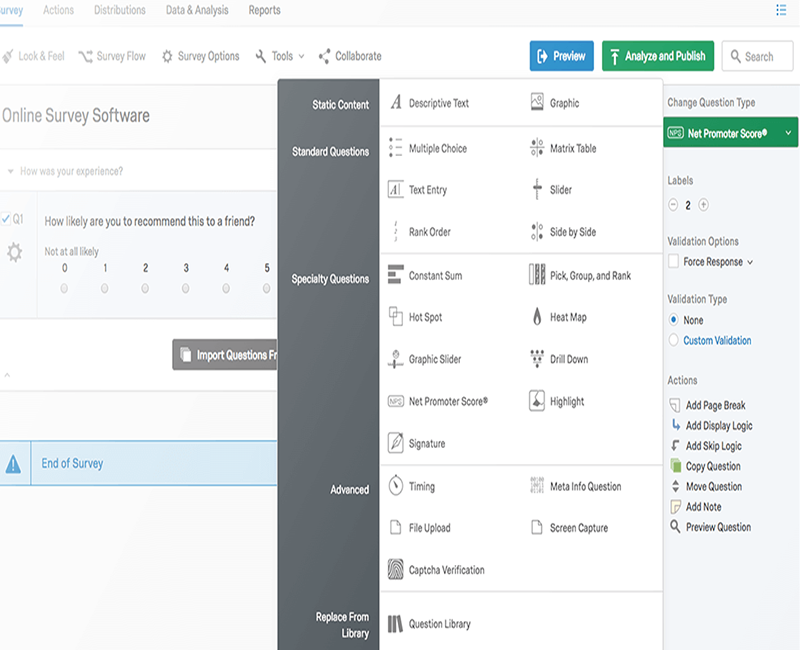Select the Custom Validation radio button
Screen dimensions: 800x650
[673, 340]
